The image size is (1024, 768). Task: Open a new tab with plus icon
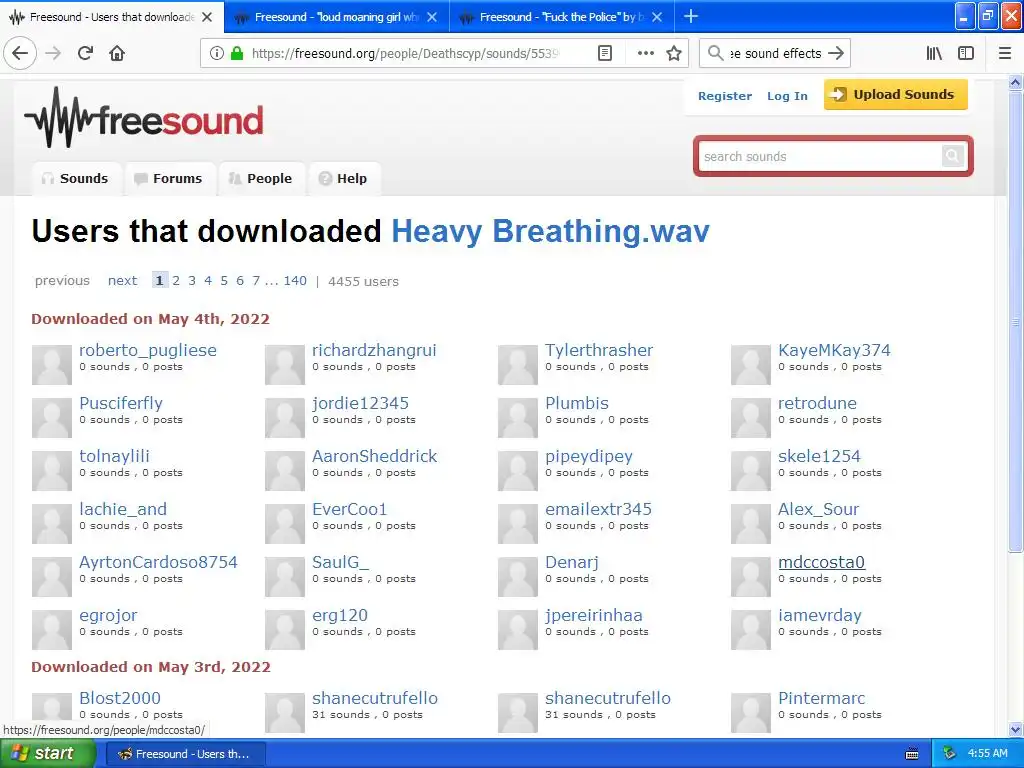[x=691, y=16]
